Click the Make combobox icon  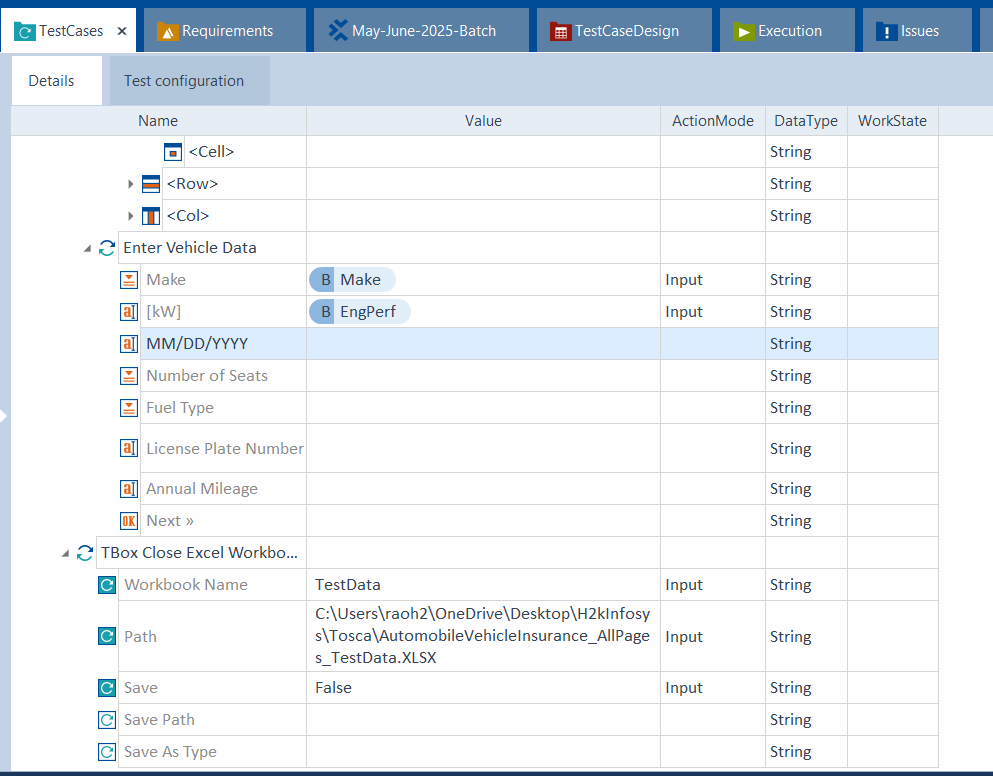click(x=129, y=280)
